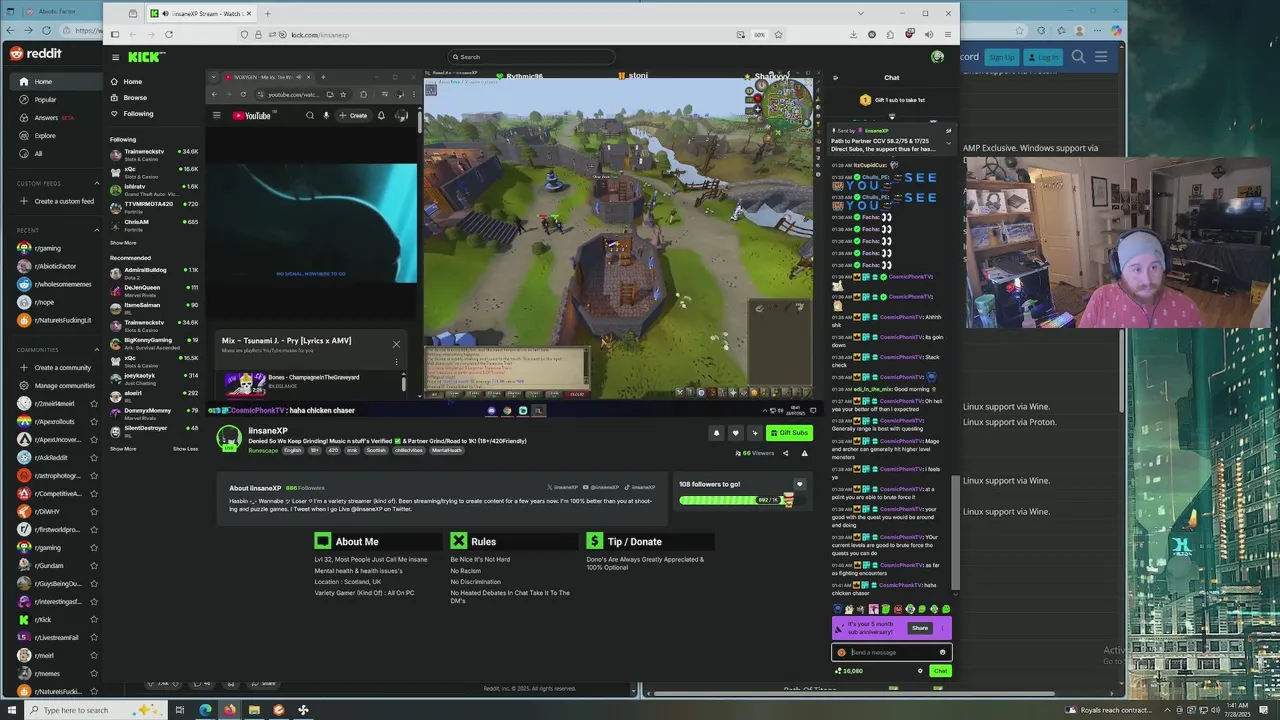Open Kick user avatar menu

937,57
